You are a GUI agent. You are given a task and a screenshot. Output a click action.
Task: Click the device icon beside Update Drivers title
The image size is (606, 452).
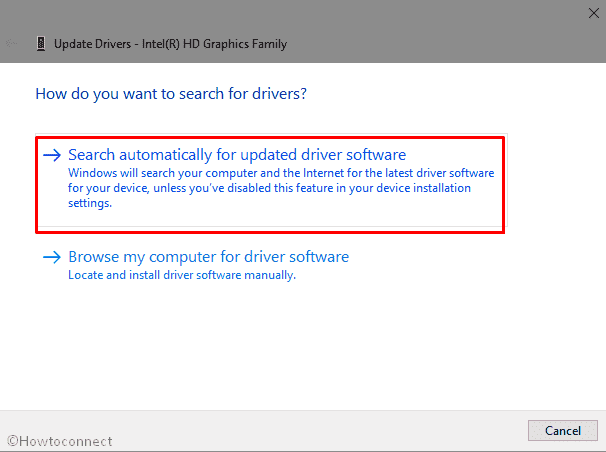coord(41,44)
